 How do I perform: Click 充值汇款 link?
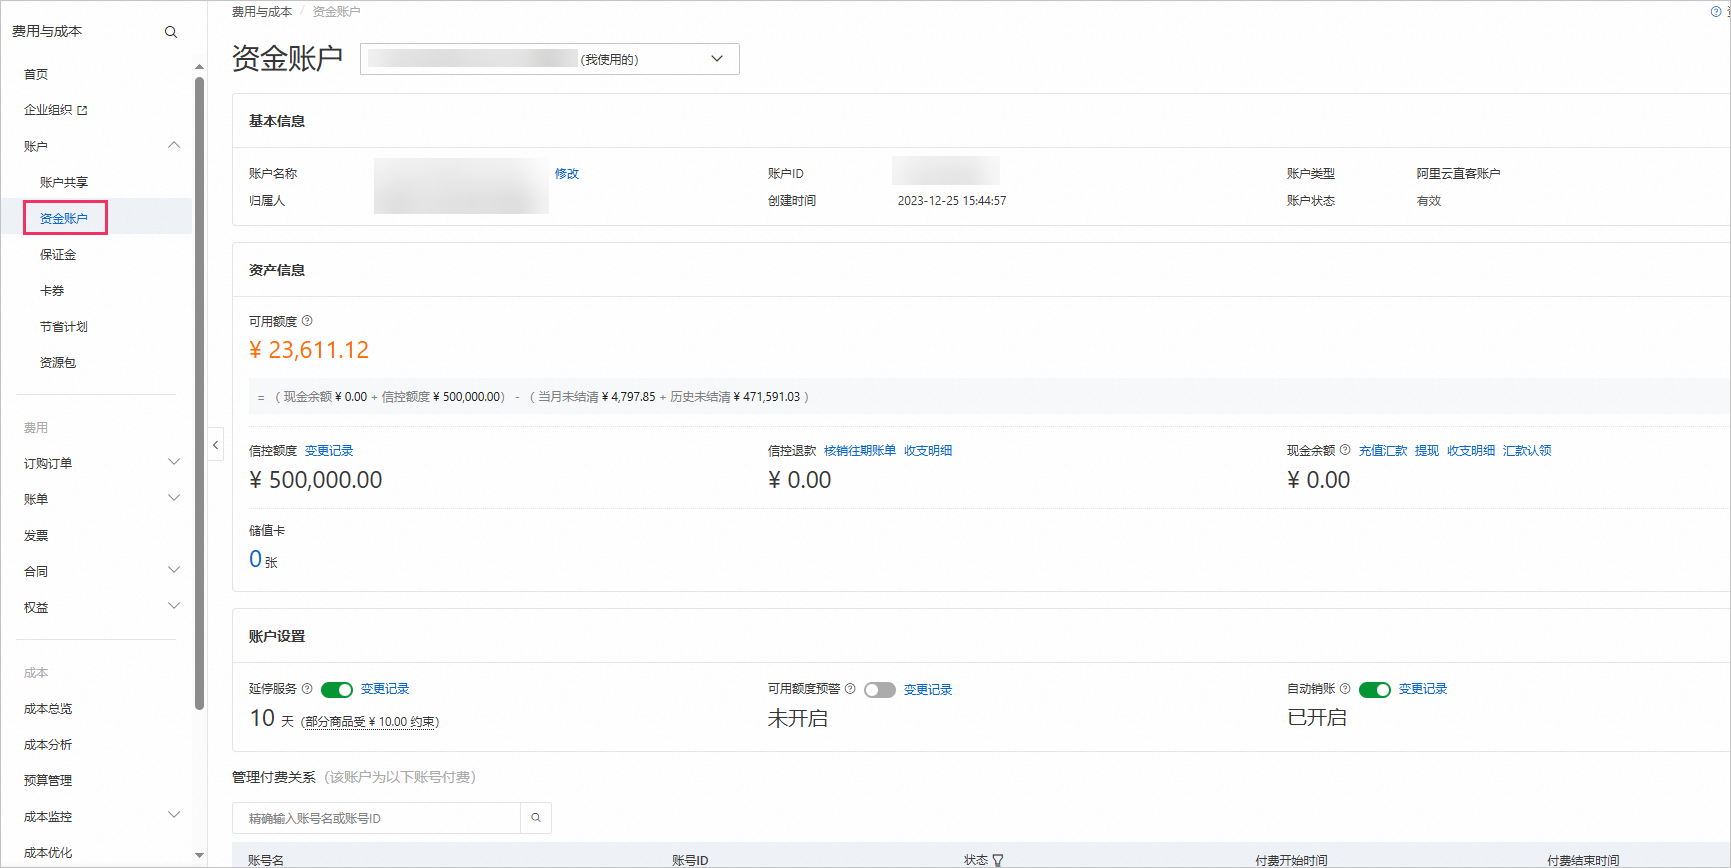[1383, 451]
